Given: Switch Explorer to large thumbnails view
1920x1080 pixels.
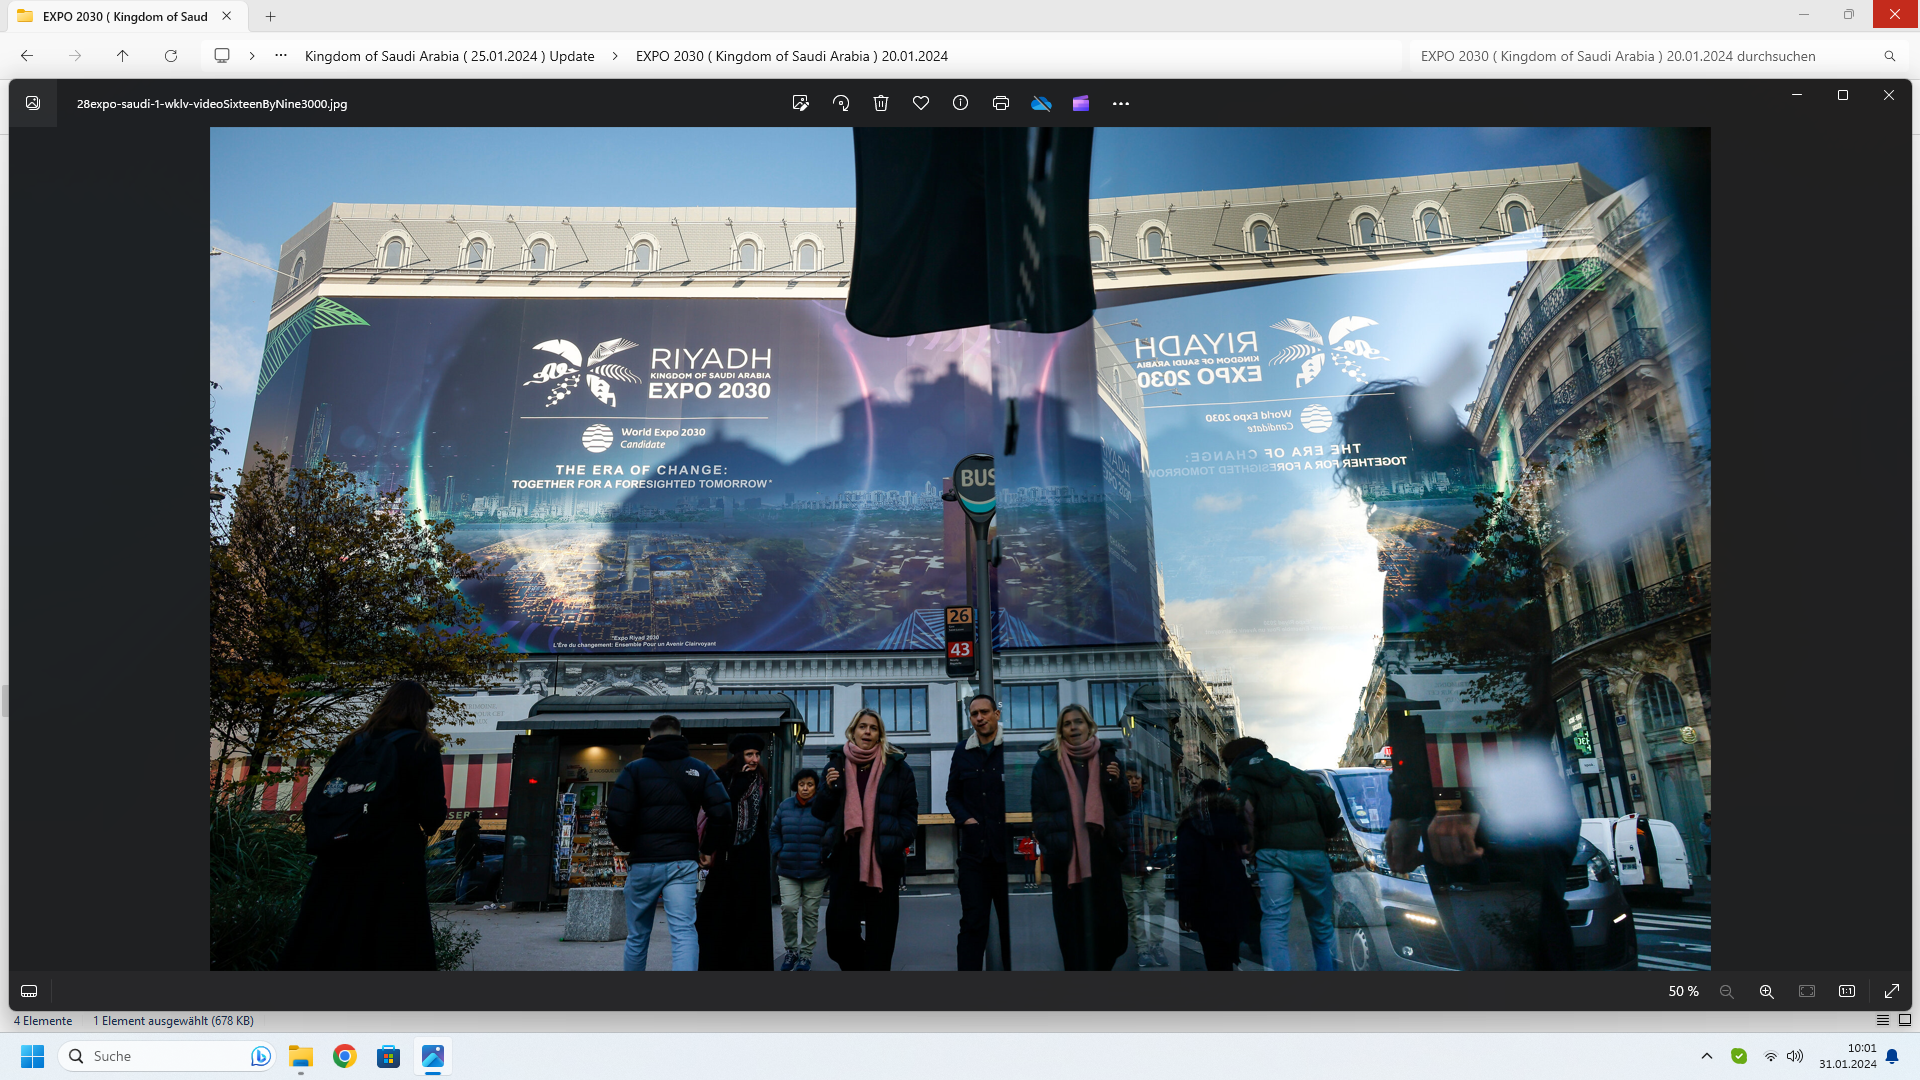Looking at the screenshot, I should click(x=1905, y=1020).
